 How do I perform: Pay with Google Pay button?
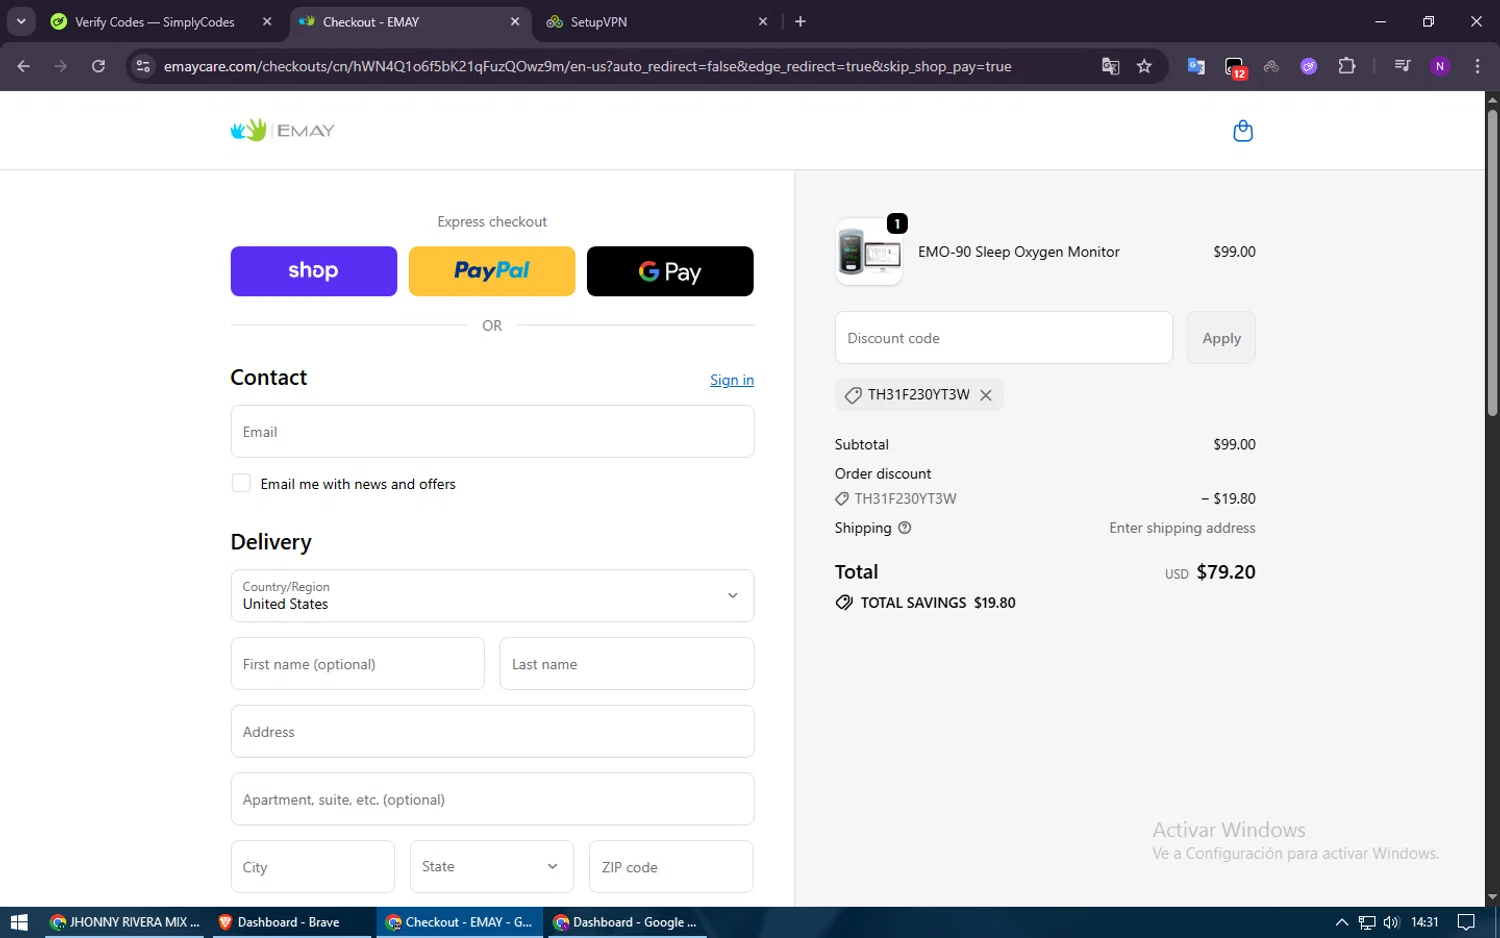(670, 271)
